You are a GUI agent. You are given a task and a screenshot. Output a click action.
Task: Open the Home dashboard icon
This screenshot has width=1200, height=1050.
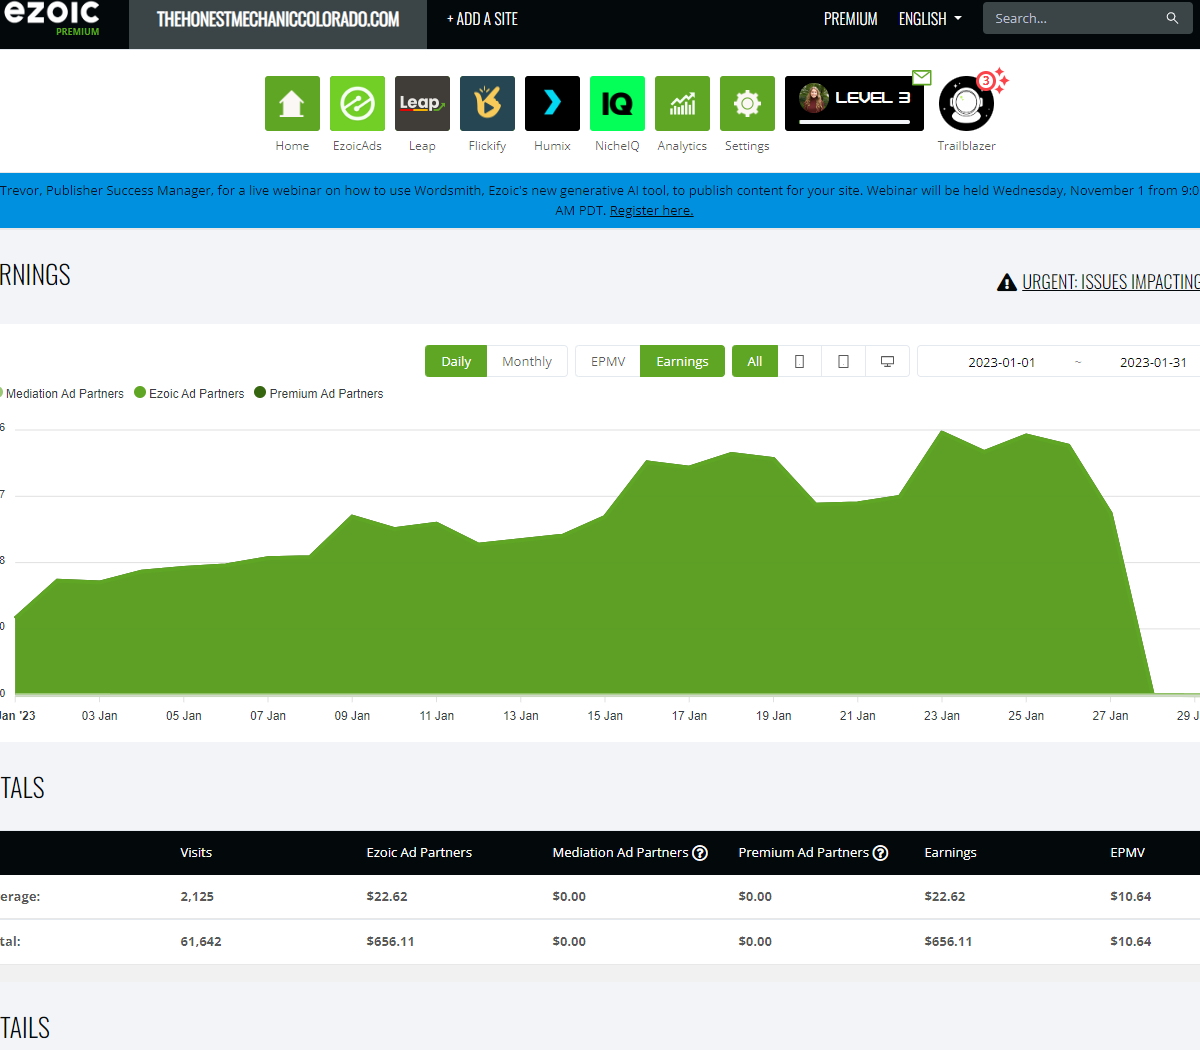point(292,103)
